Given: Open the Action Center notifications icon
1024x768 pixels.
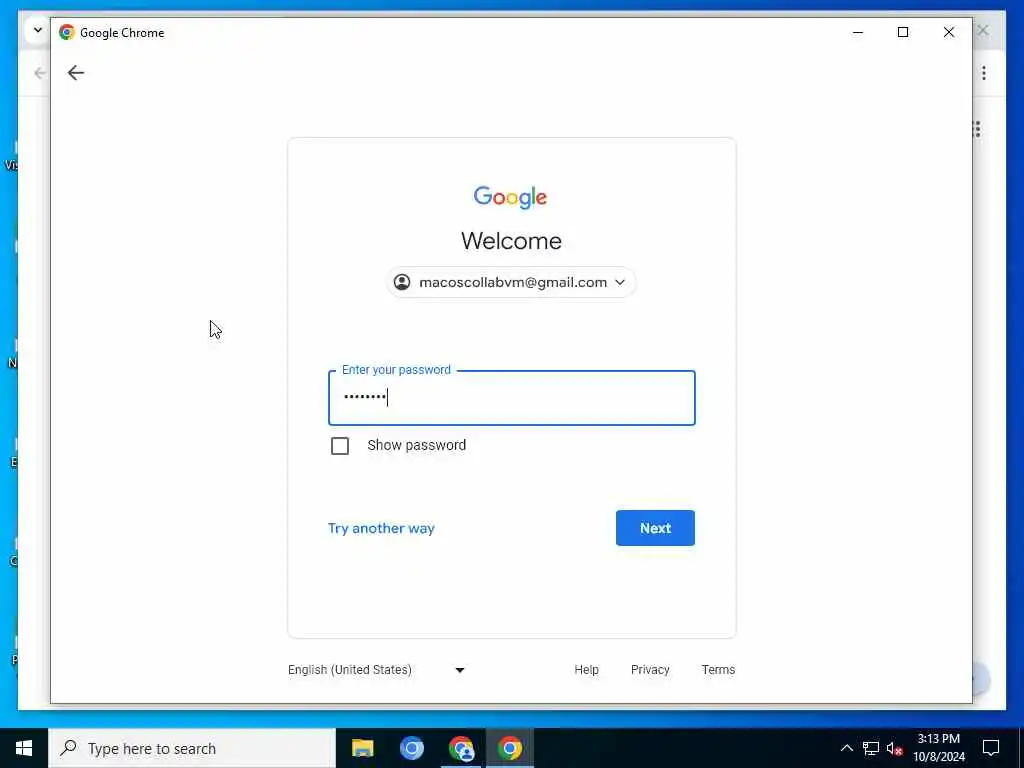Looking at the screenshot, I should 991,748.
